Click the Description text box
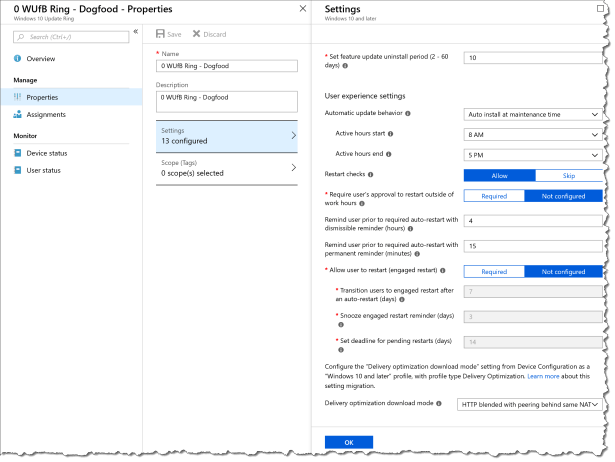Viewport: 615px width, 462px height. click(x=227, y=102)
